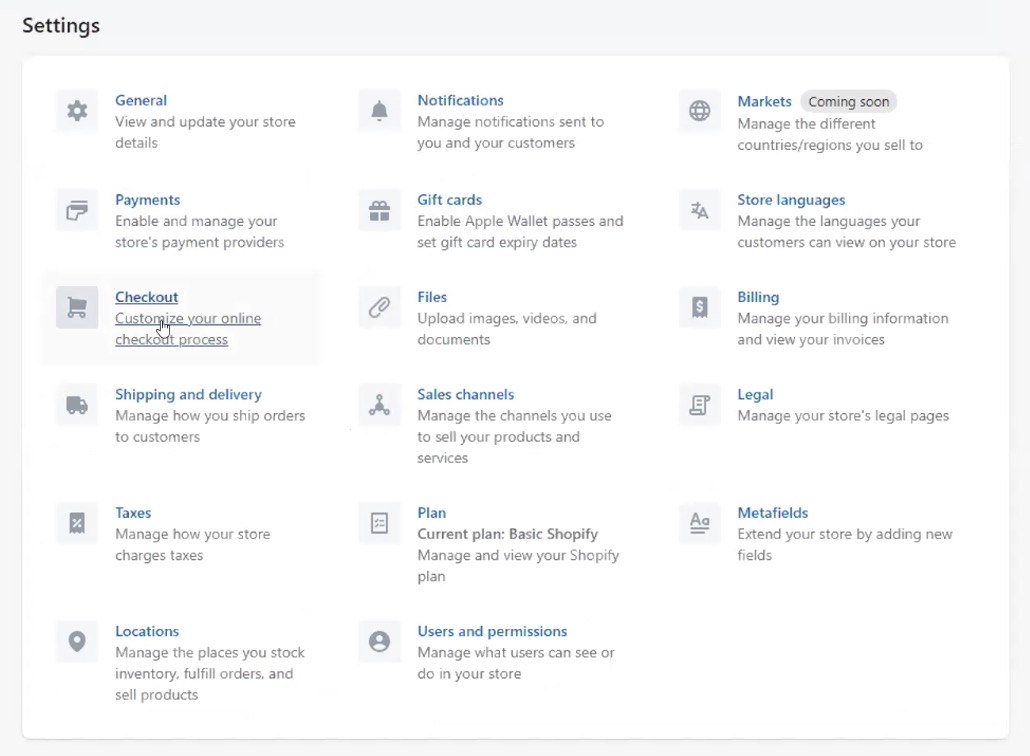Screen dimensions: 1030x756
Task: Click the Billing invoice icon
Action: [700, 308]
